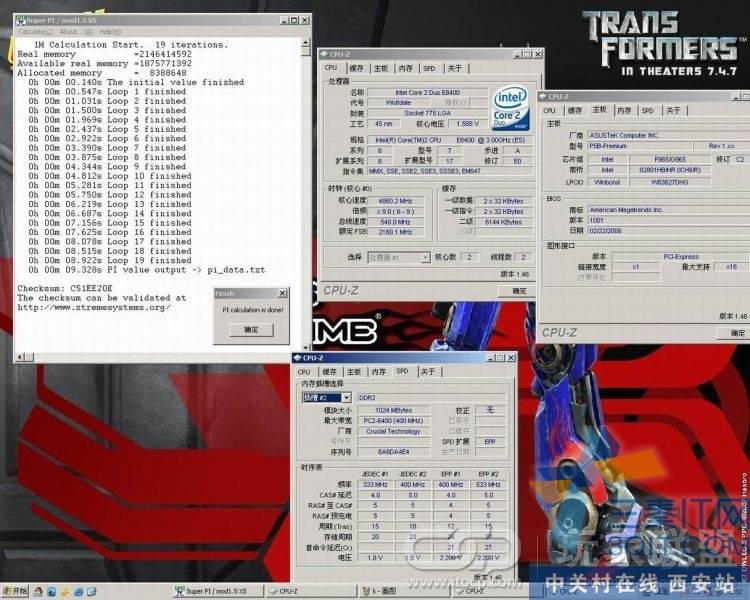
Task: Select the CPU tab in the mainboard CPU-Z window
Action: 550,111
